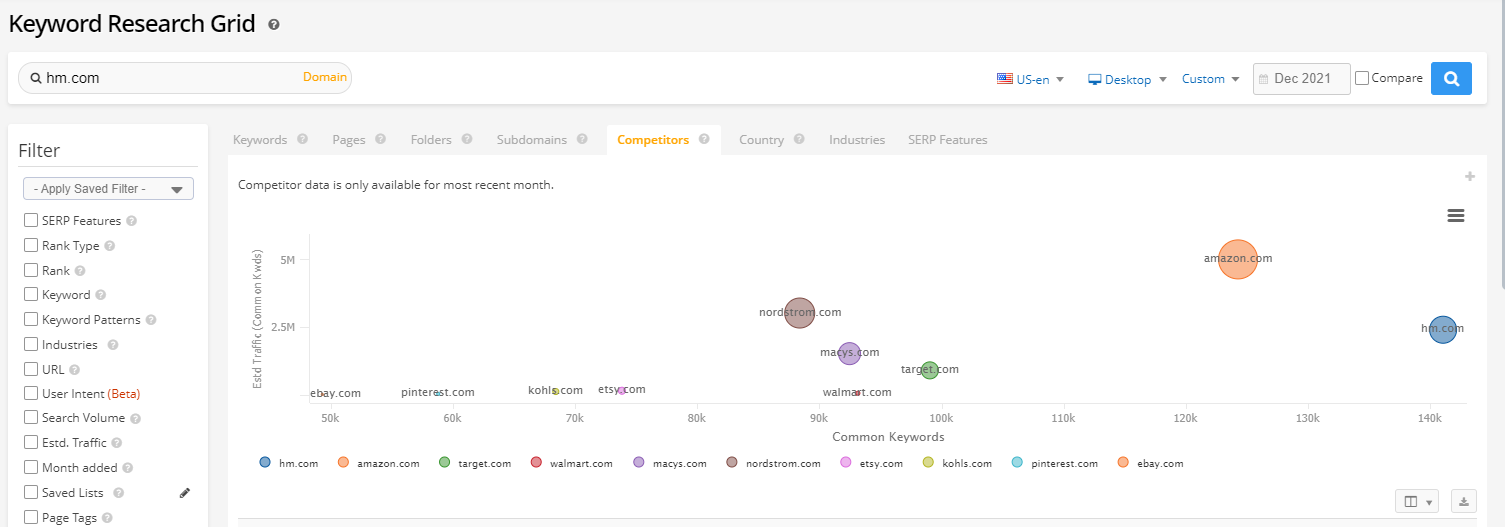Screen dimensions: 1505x527
Task: Enable the Compare checkbox
Action: pos(1362,78)
